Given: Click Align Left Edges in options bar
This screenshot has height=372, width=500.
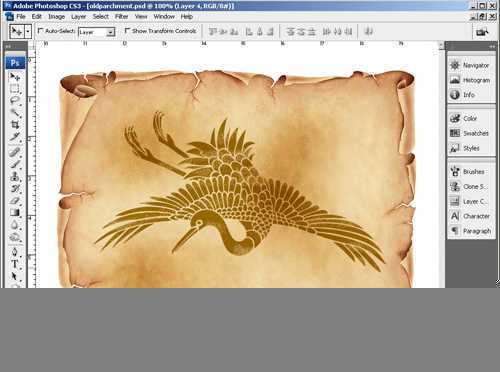Looking at the screenshot, I should click(x=249, y=32).
